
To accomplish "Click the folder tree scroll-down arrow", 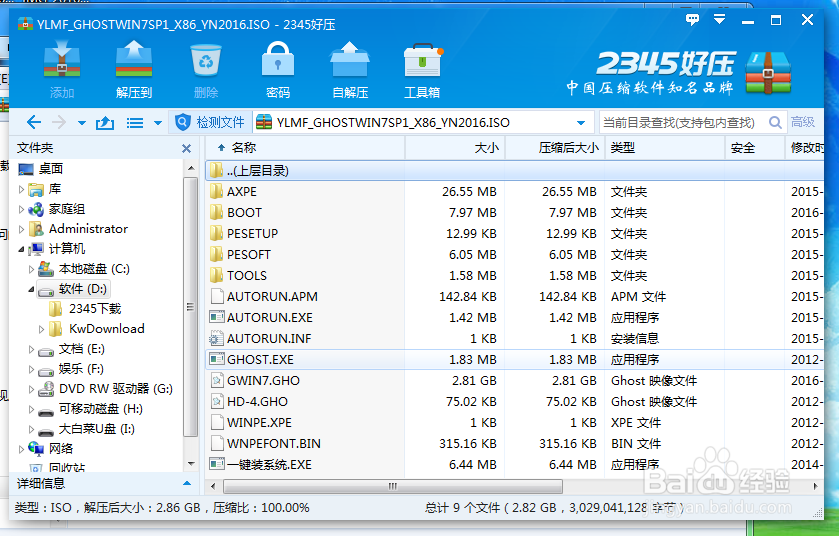I will coord(191,464).
